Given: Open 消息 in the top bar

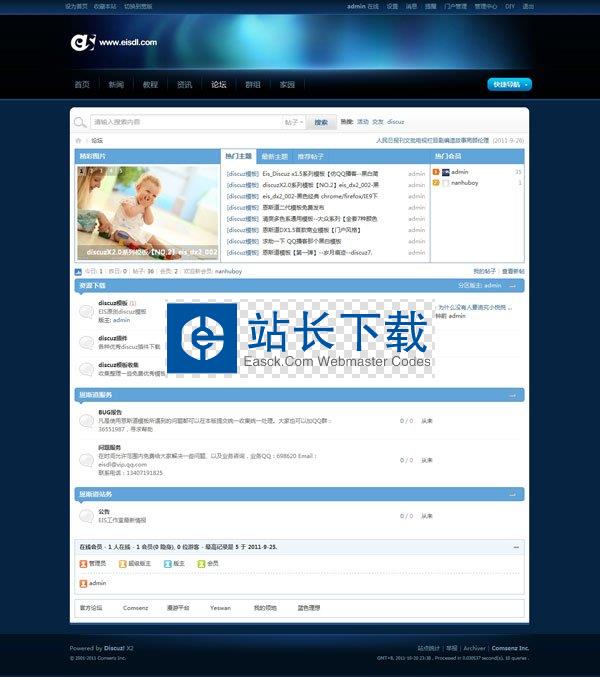Looking at the screenshot, I should [411, 6].
